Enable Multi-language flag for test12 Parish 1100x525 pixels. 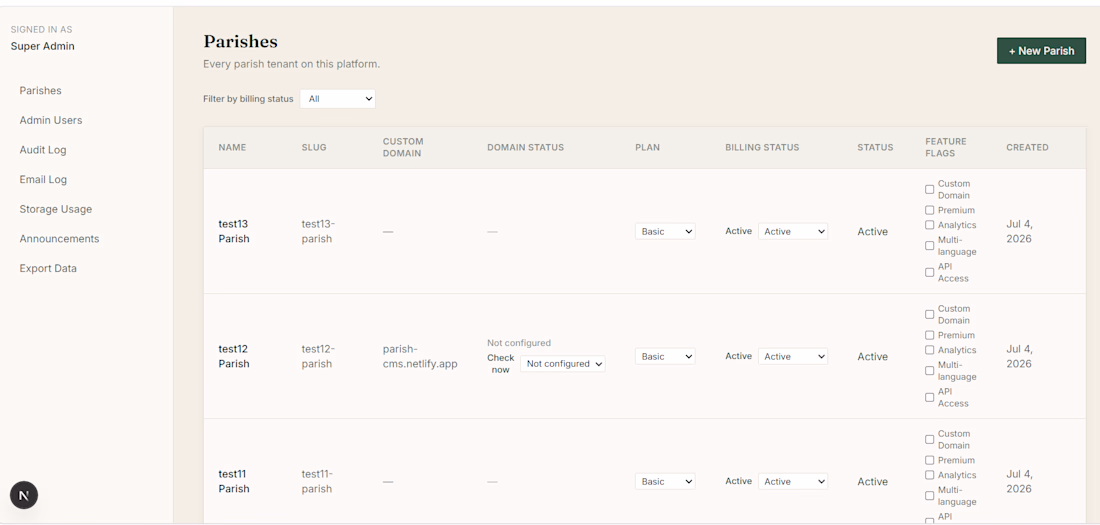pyautogui.click(x=930, y=371)
